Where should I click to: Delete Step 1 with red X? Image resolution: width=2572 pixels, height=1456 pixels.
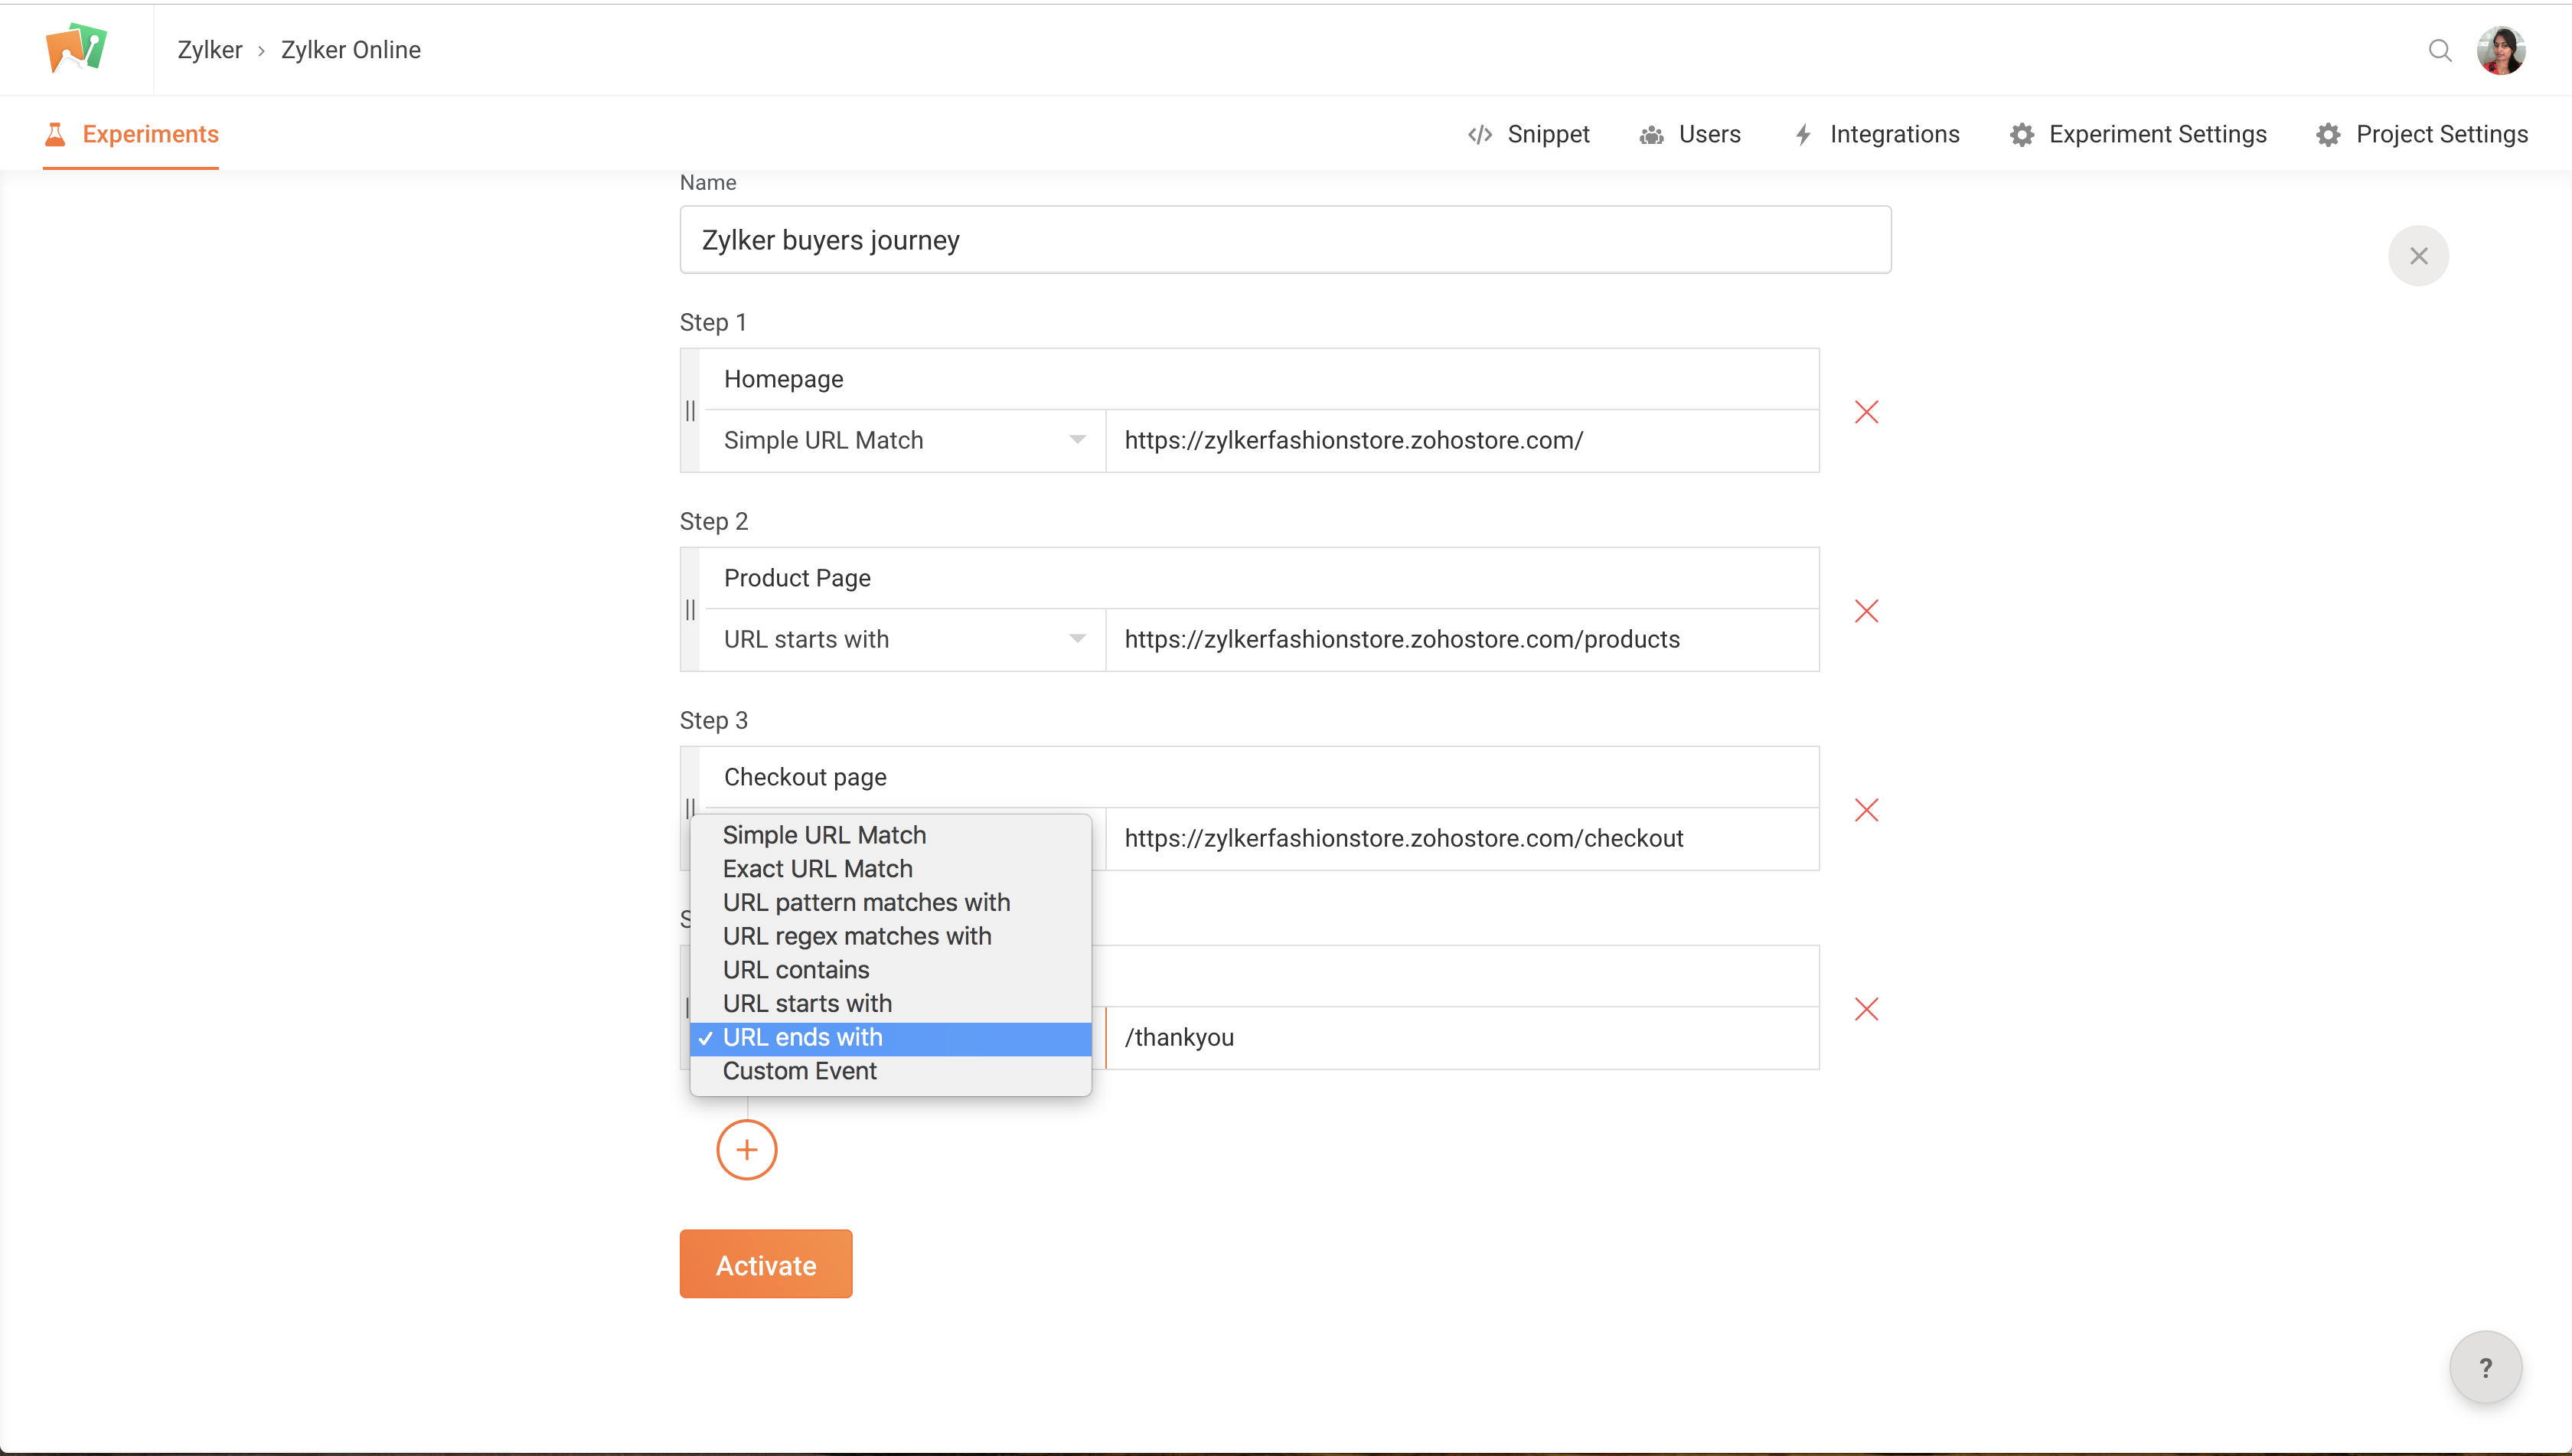[1866, 412]
